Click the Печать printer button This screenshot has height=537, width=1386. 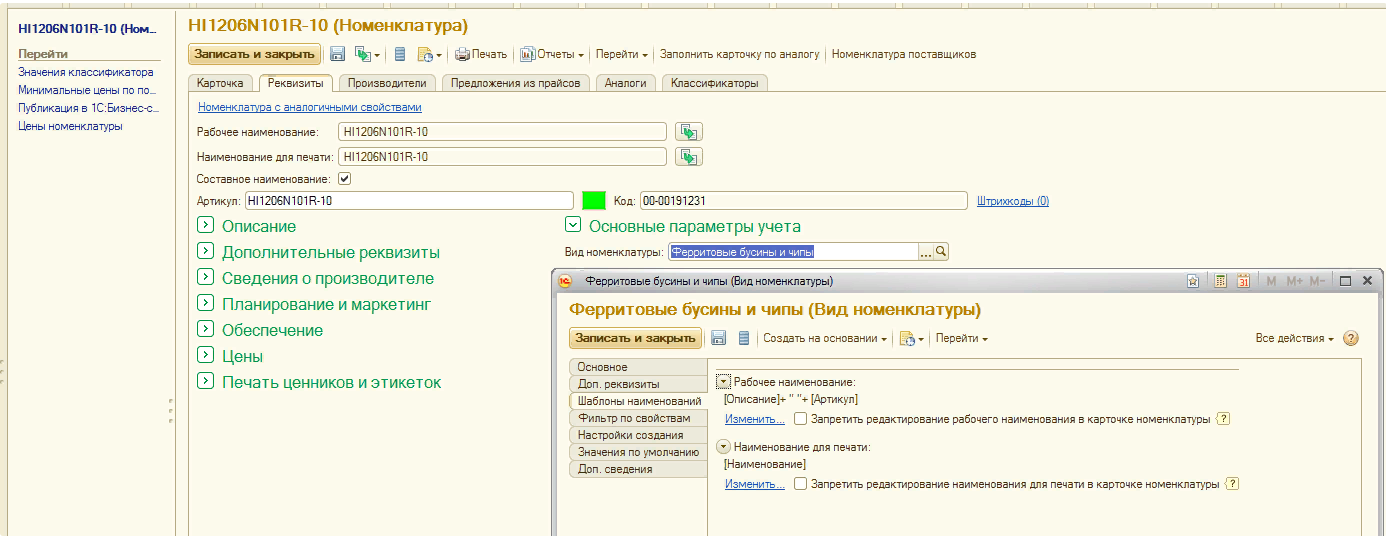[481, 54]
